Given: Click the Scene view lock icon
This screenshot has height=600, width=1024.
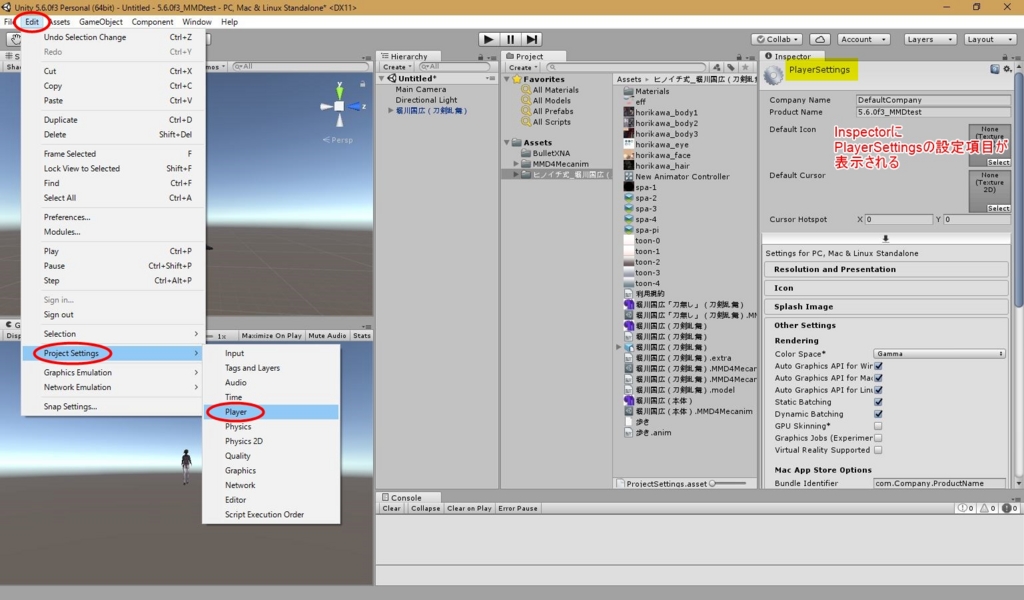Looking at the screenshot, I should (x=362, y=84).
